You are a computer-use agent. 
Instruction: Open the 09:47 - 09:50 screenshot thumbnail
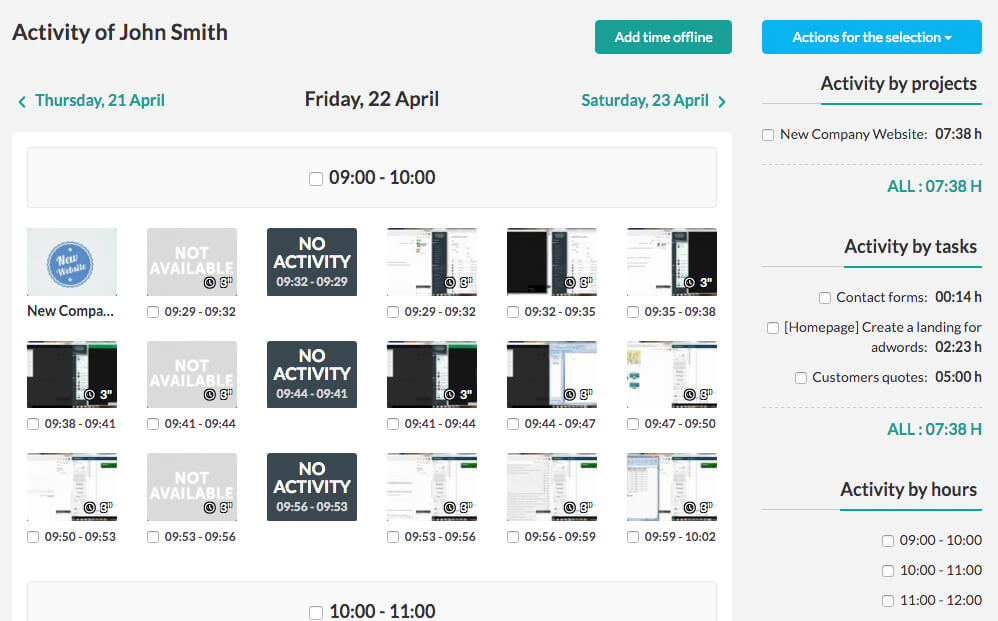point(671,374)
